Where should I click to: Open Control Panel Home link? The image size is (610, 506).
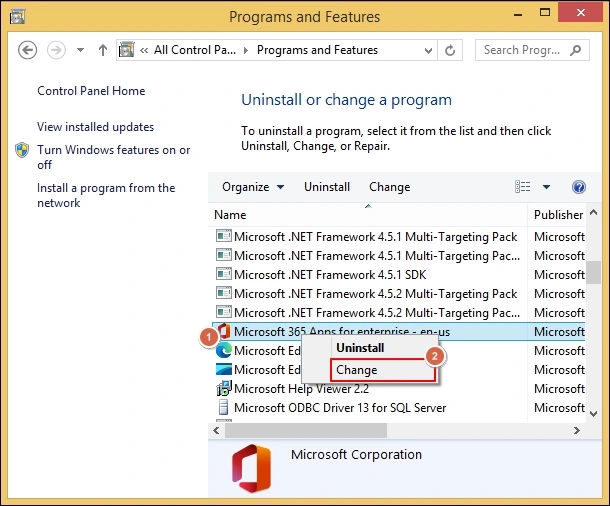pos(91,91)
